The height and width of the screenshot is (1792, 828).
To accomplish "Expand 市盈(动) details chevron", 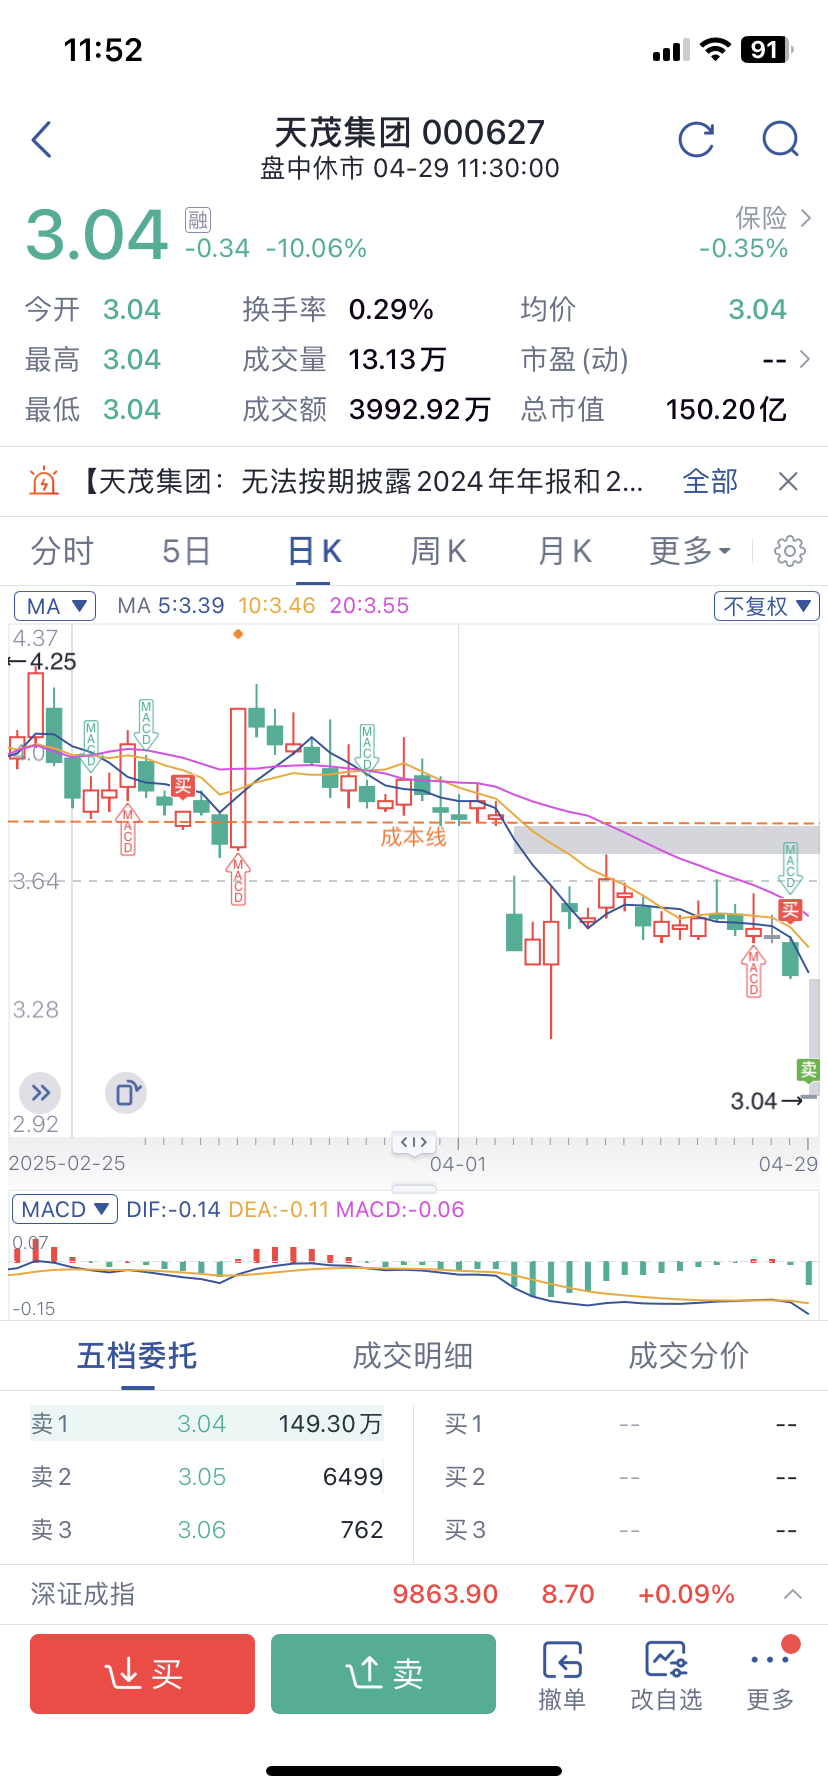I will 805,359.
